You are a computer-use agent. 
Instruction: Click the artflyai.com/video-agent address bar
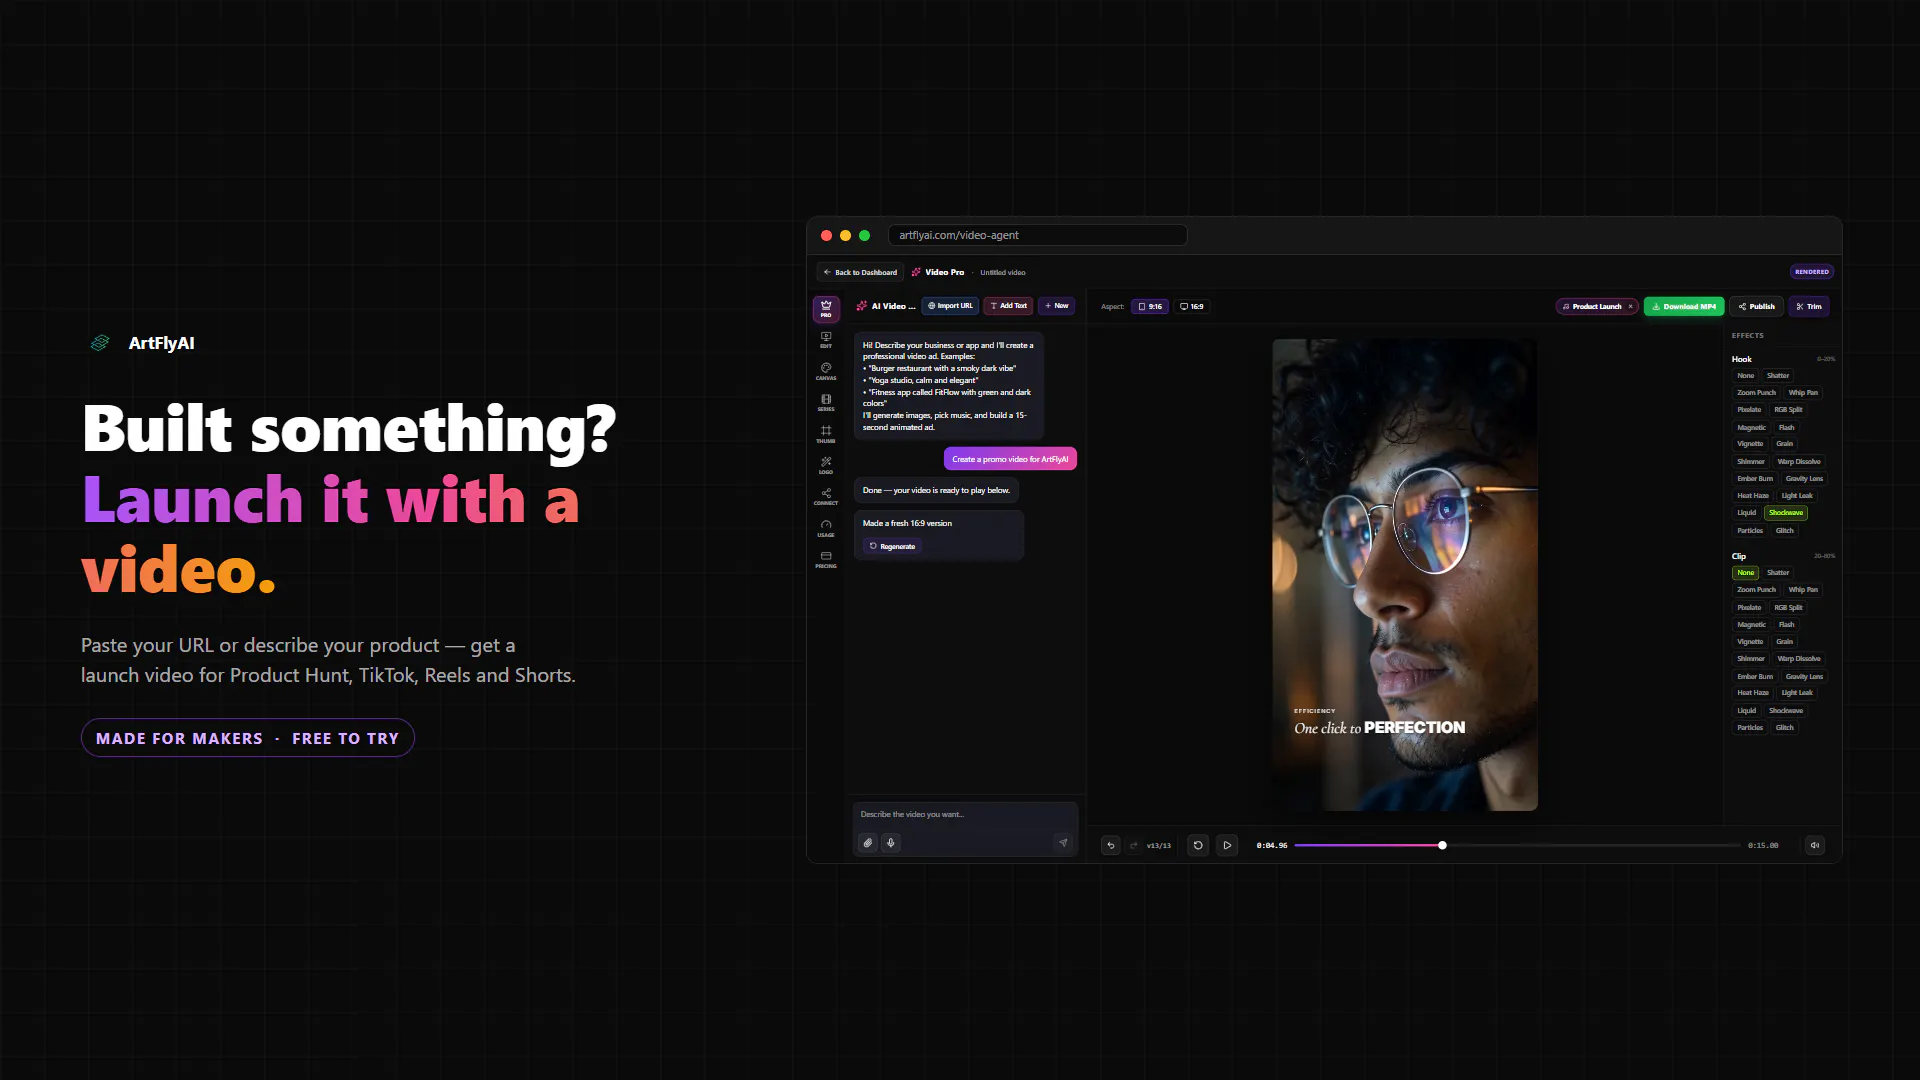1037,235
